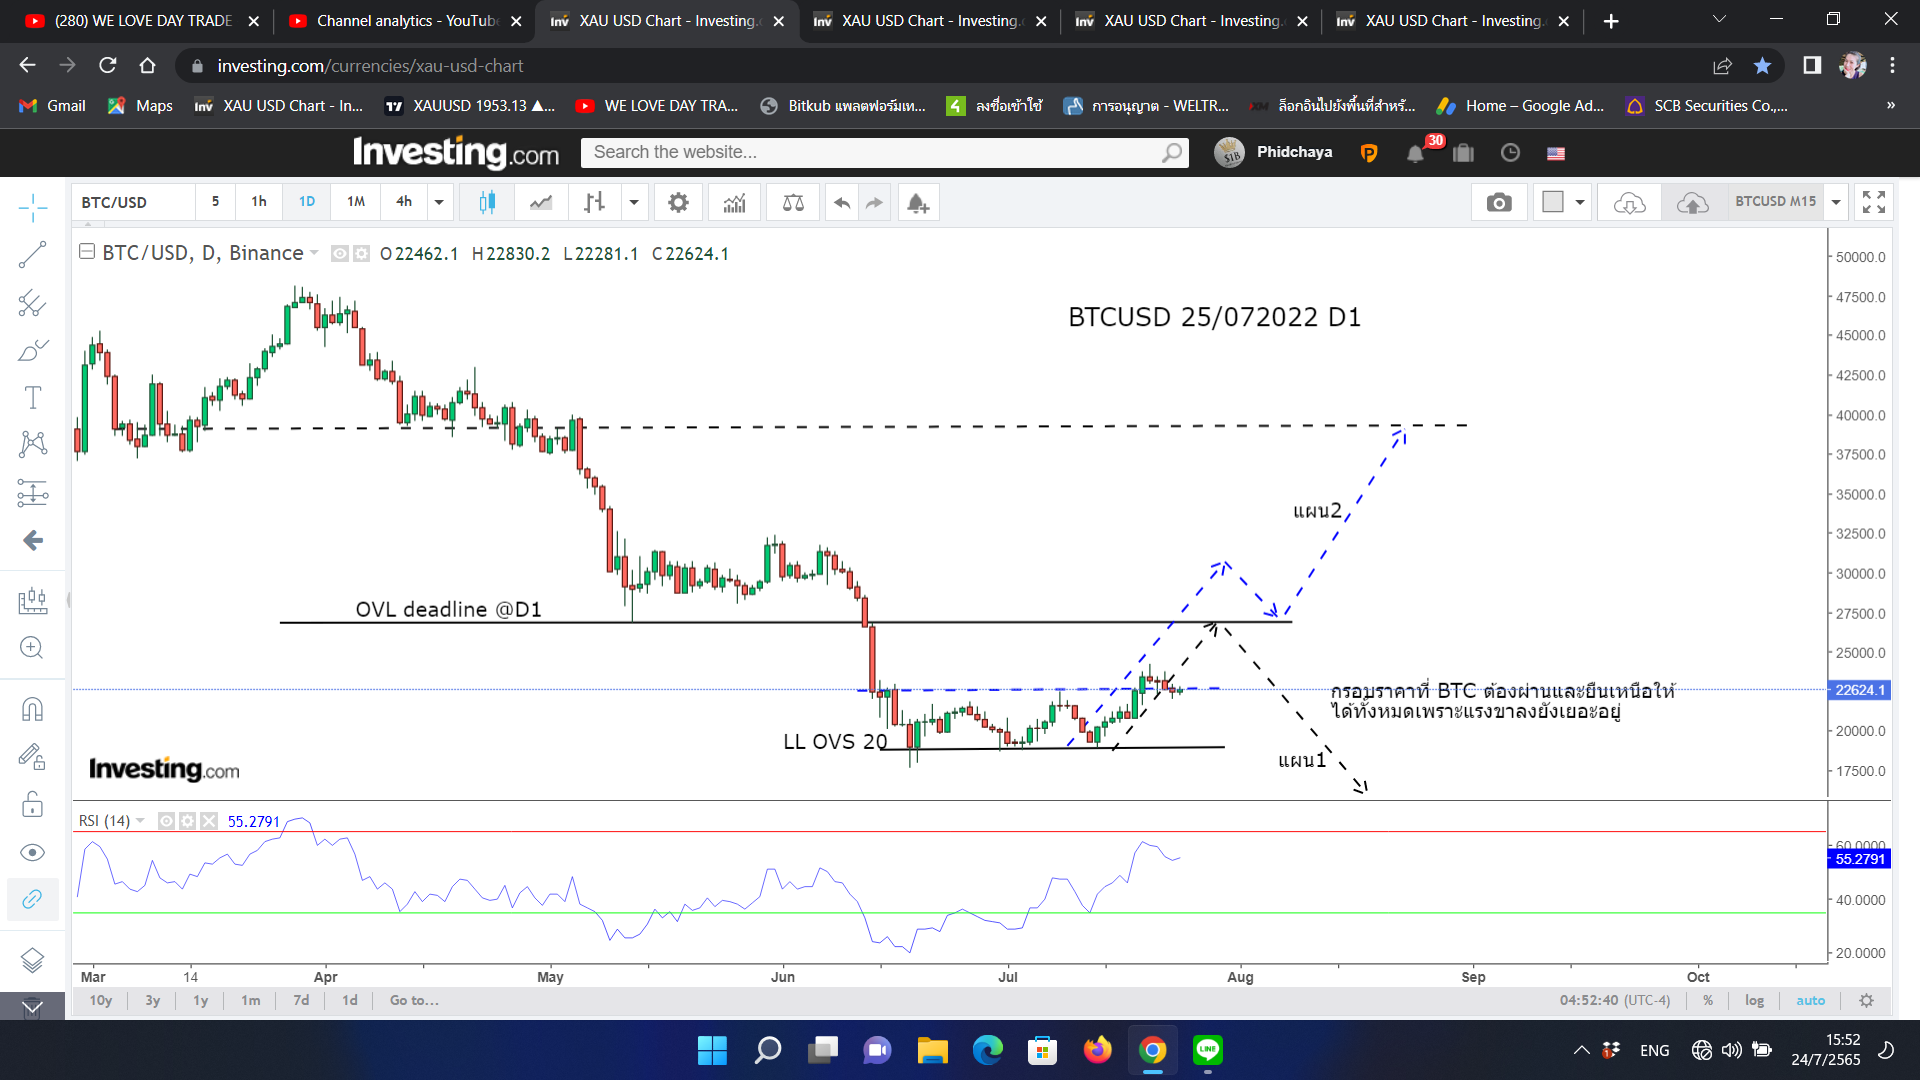Image resolution: width=1920 pixels, height=1080 pixels.
Task: Select the brush drawing tool
Action: click(x=32, y=350)
